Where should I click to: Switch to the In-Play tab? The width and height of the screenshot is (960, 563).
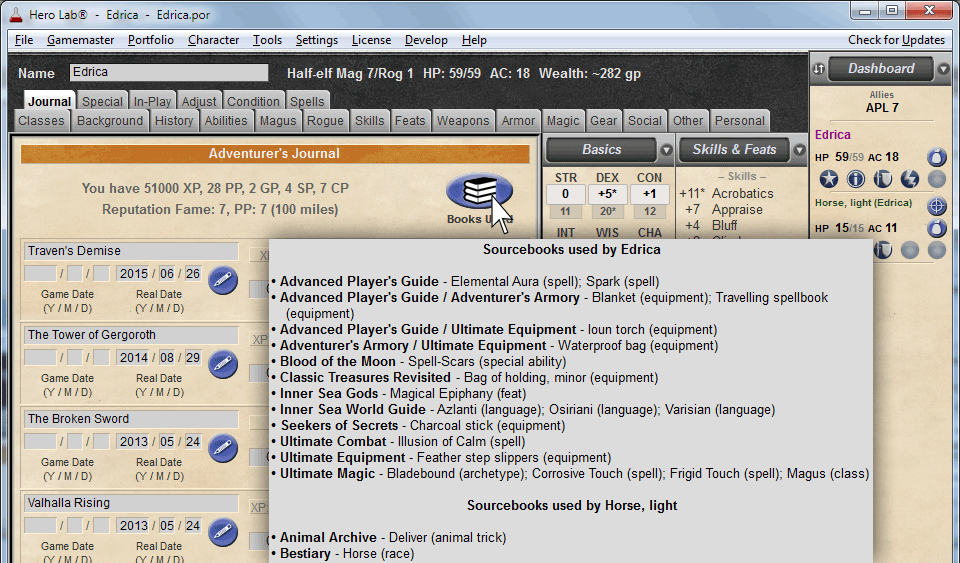[x=152, y=102]
